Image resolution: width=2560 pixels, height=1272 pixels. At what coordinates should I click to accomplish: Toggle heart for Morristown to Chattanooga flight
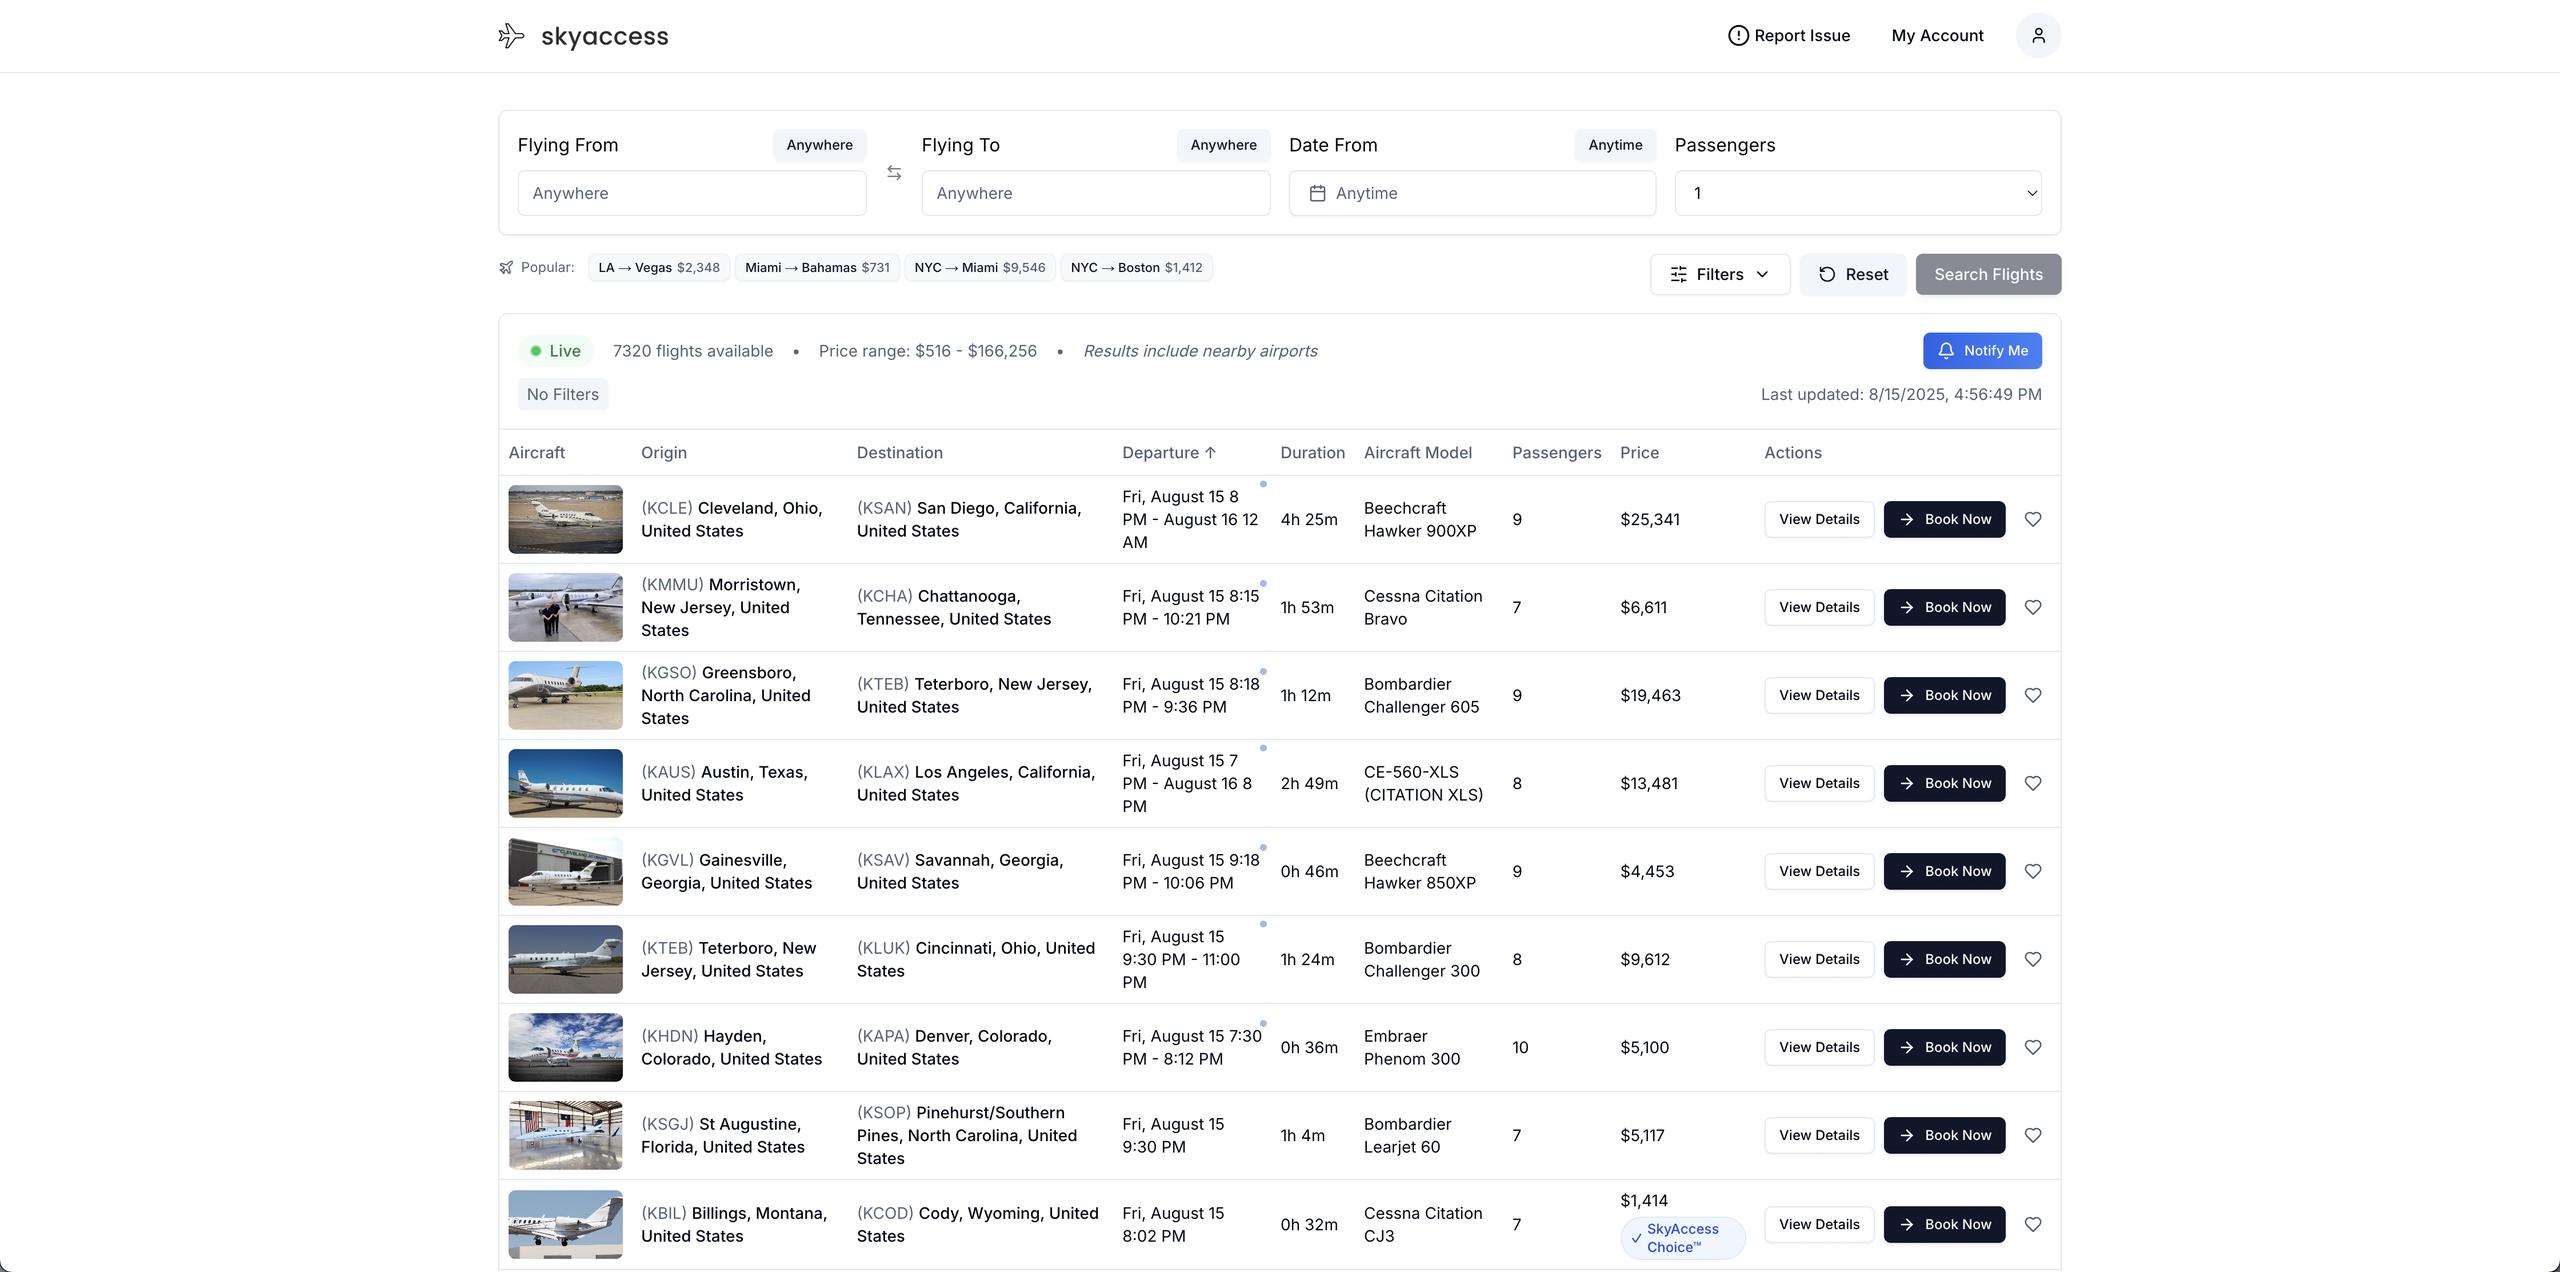2033,607
